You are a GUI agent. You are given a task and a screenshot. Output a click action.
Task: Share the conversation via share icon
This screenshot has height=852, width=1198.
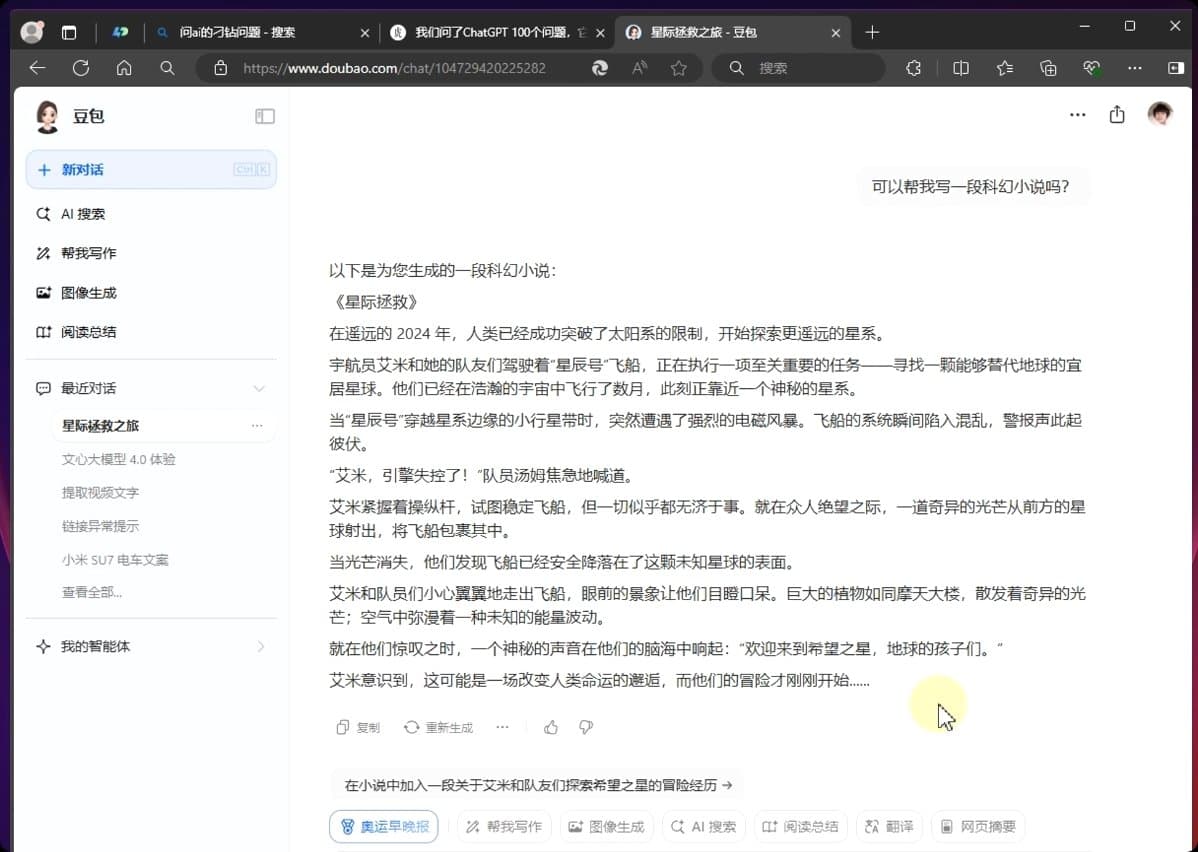point(1117,115)
